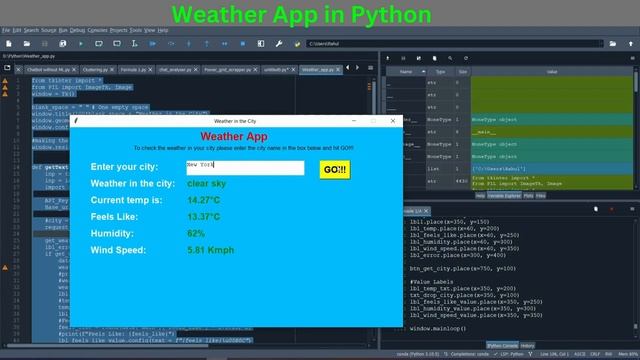Switch to the Plots pane tab
The image size is (640, 360).
[528, 196]
